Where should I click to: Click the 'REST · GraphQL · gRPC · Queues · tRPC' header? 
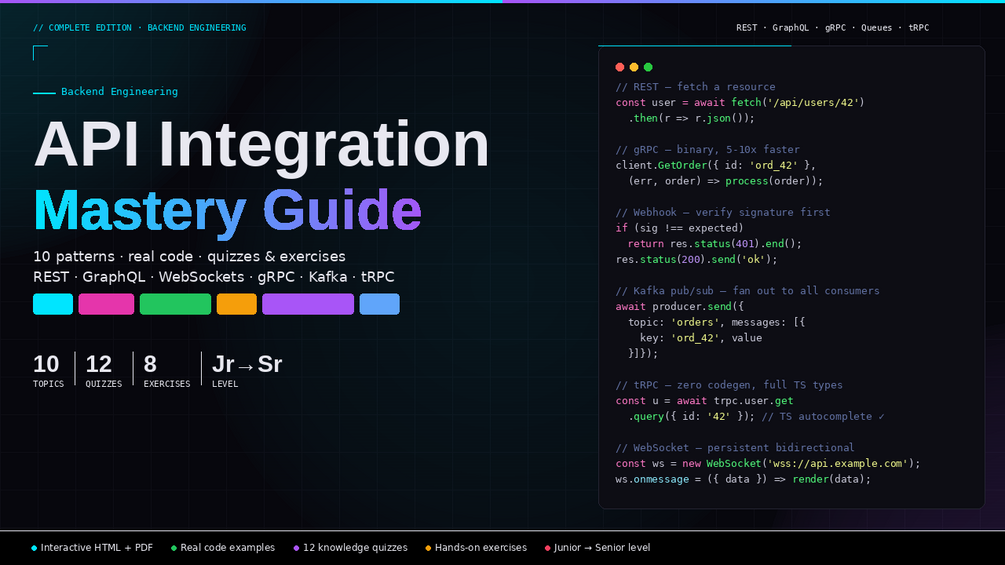[833, 28]
